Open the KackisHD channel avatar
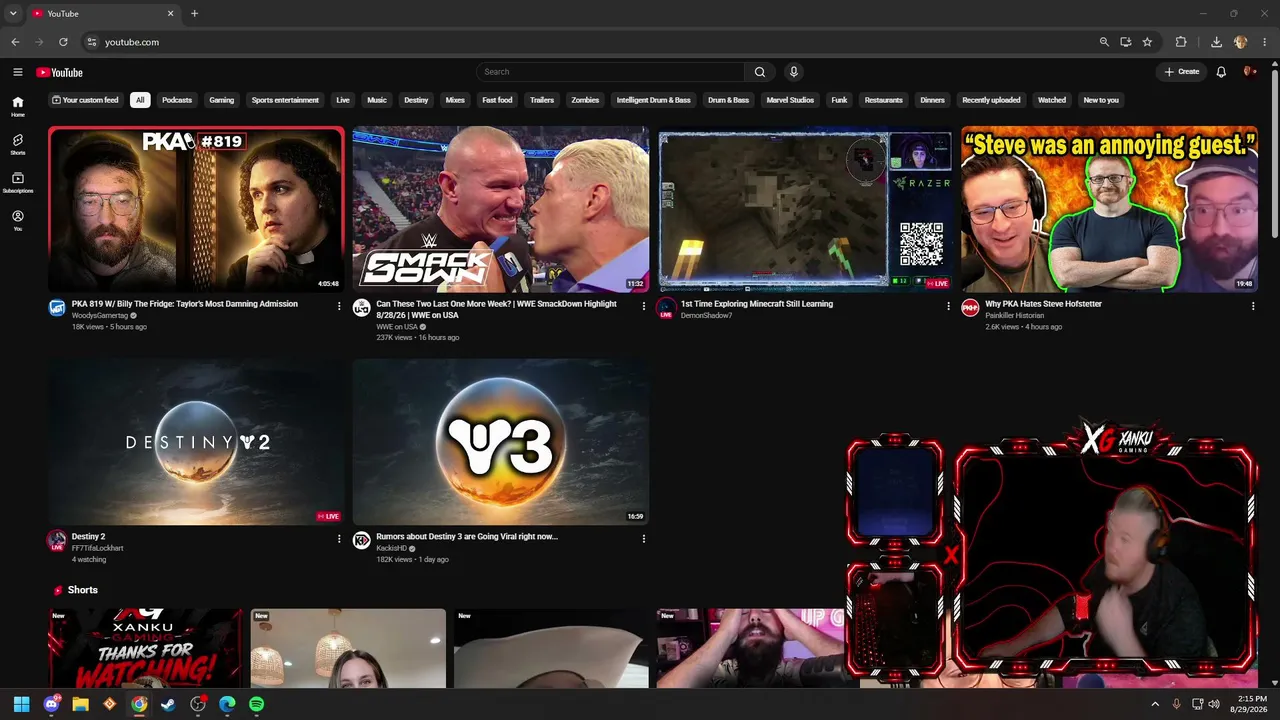1280x720 pixels. [x=362, y=541]
